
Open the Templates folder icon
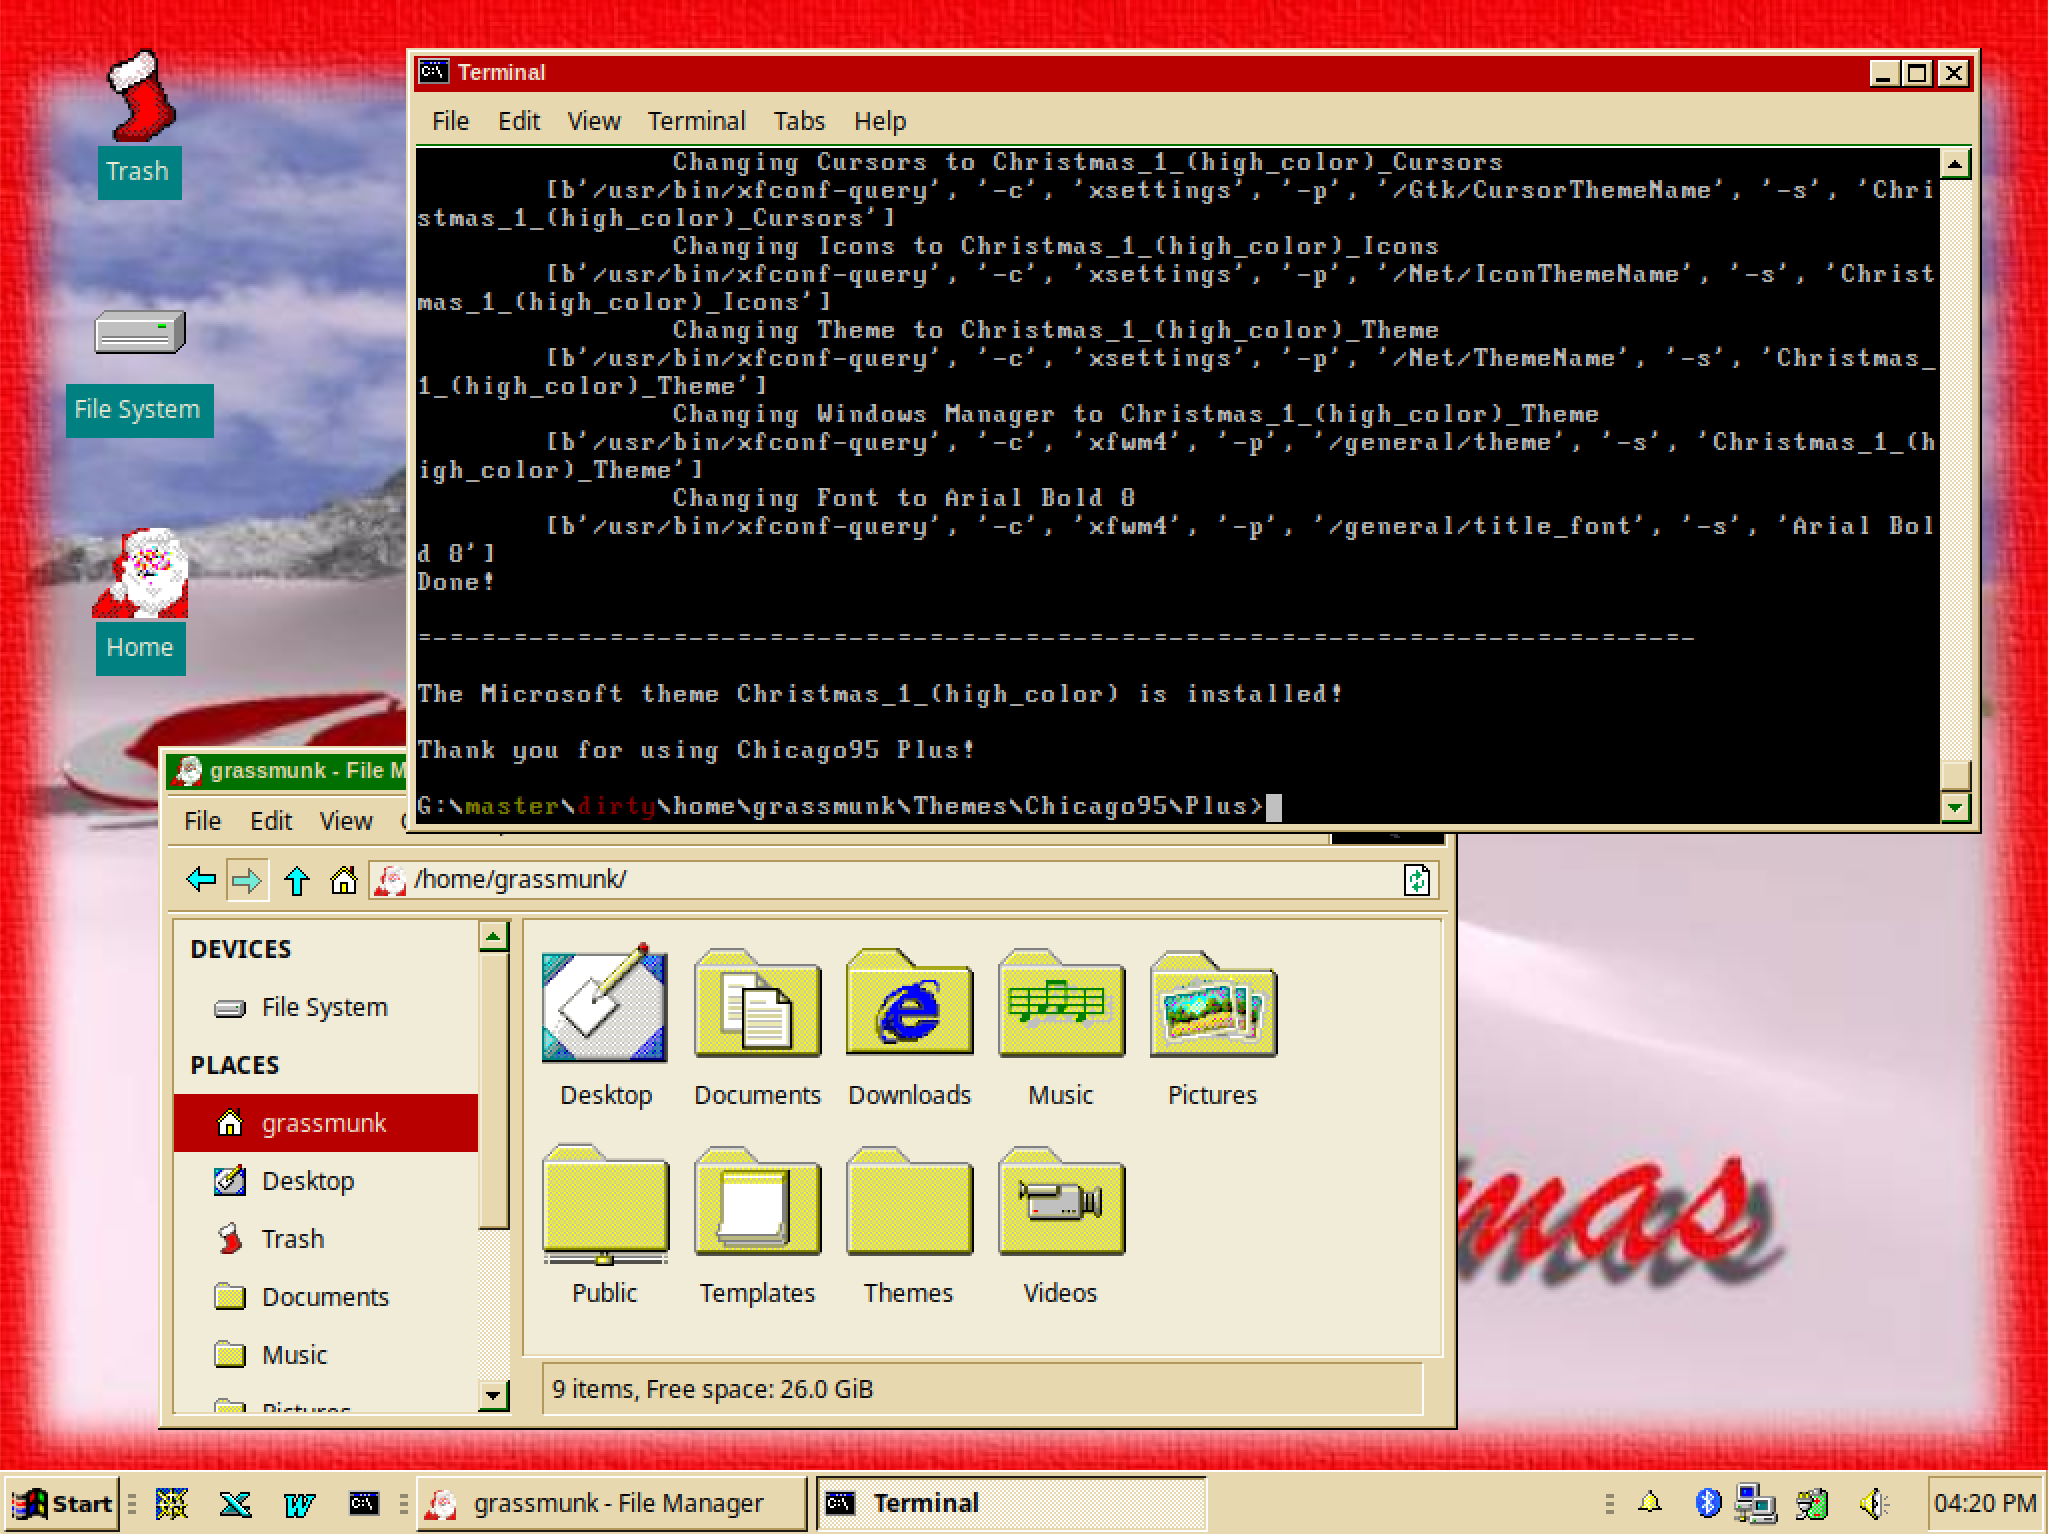[757, 1200]
